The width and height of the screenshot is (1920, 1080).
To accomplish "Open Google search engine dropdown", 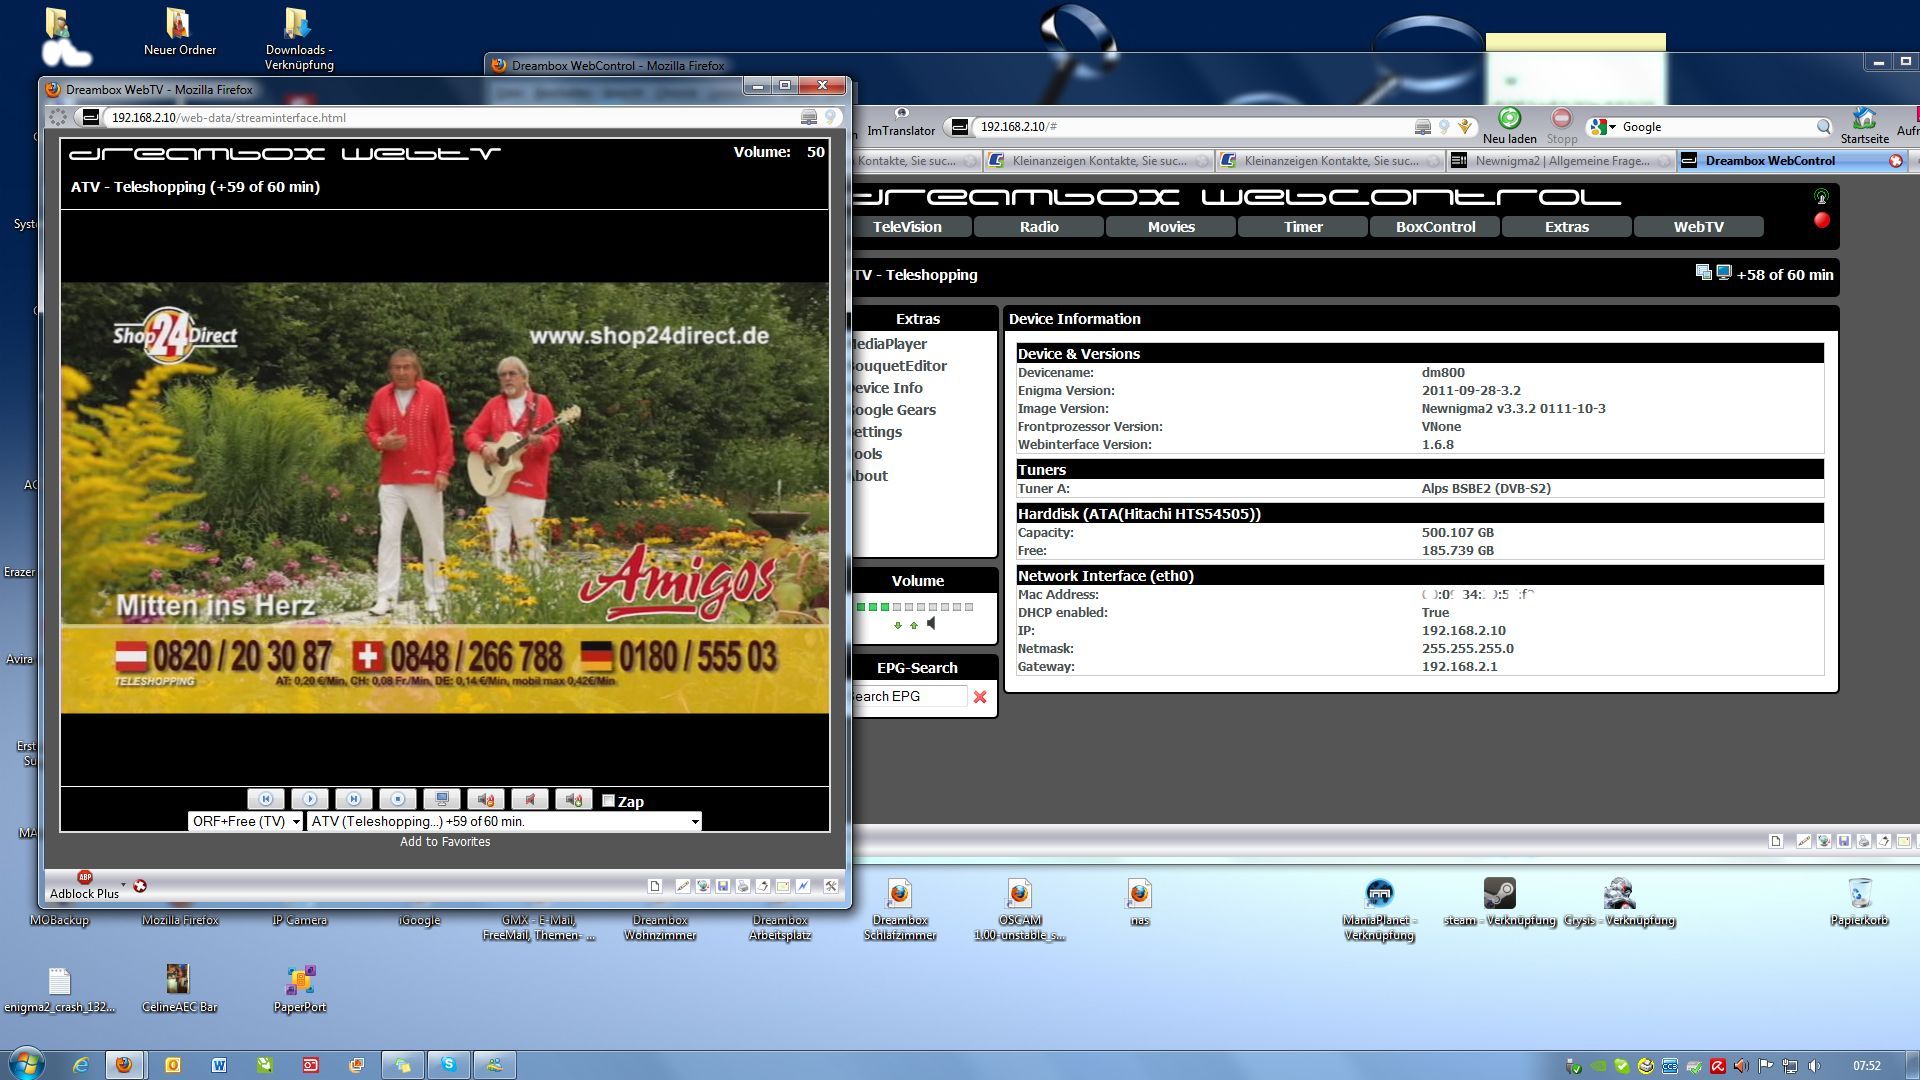I will tap(1604, 127).
